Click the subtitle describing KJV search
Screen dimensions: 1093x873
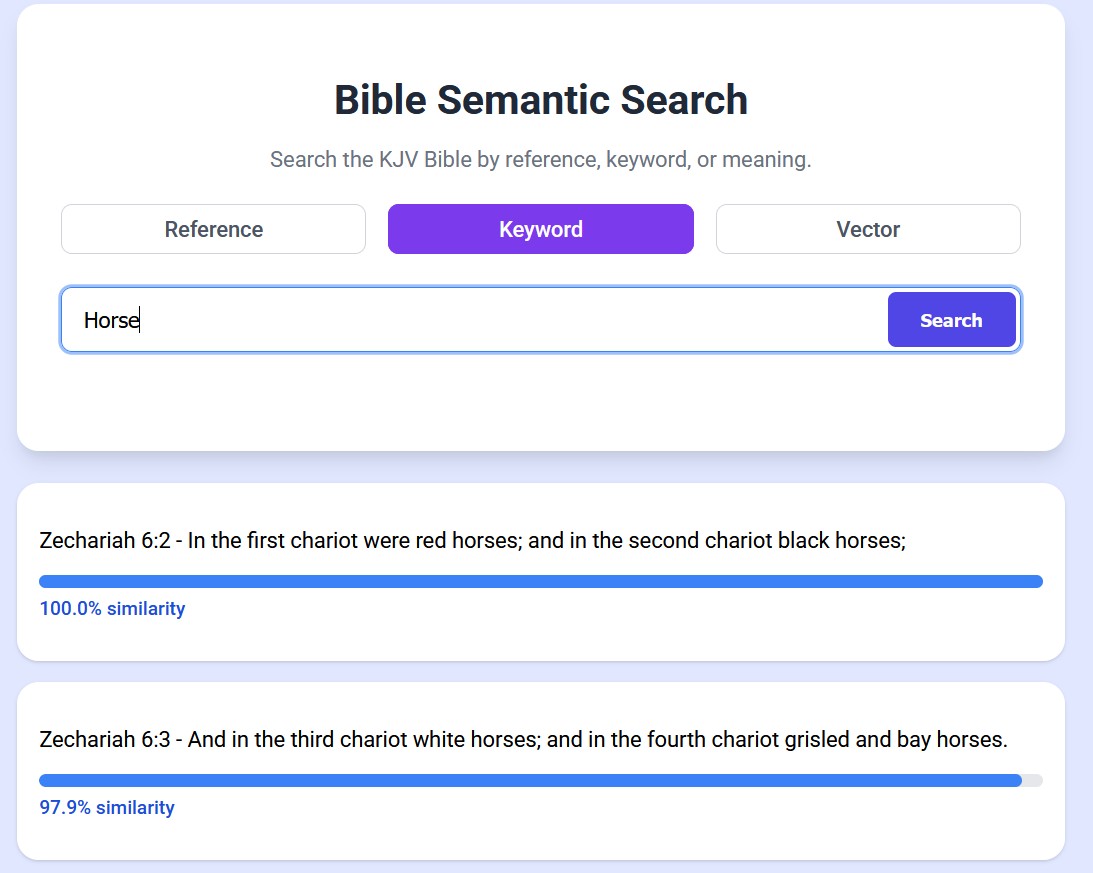click(540, 159)
